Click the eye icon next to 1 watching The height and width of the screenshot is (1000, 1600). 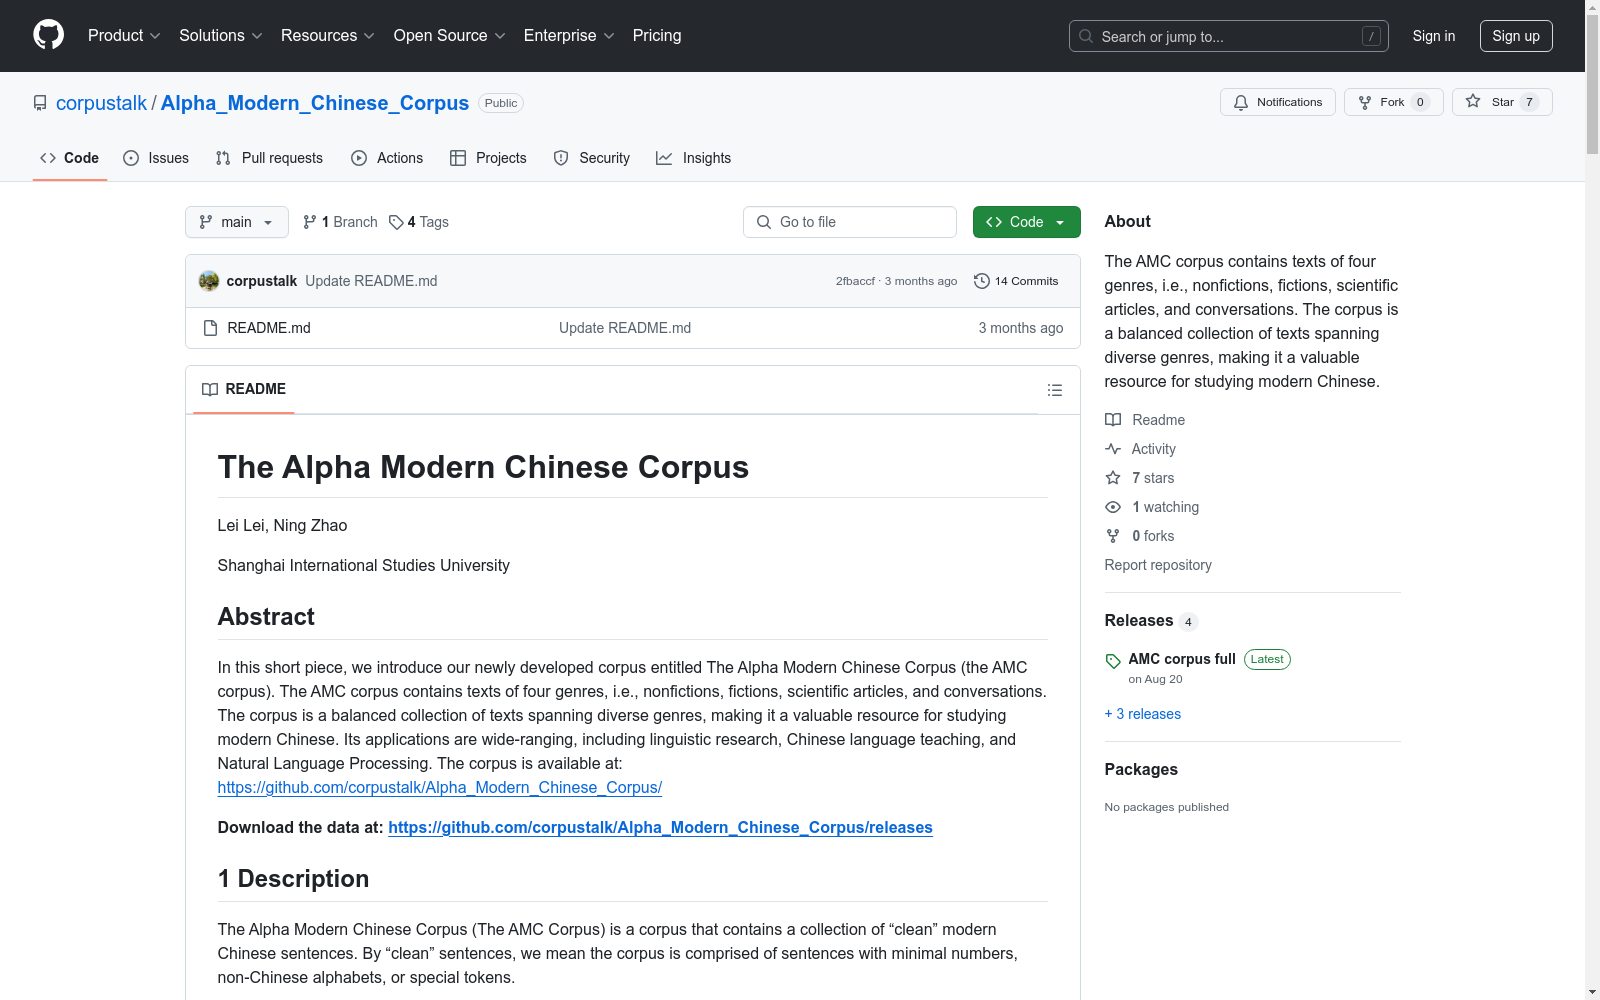pyautogui.click(x=1113, y=507)
